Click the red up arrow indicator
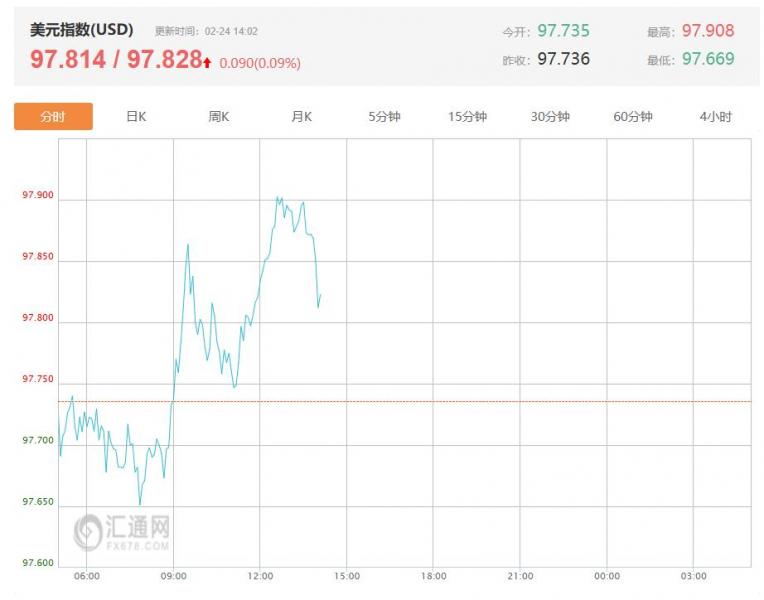 (x=207, y=62)
